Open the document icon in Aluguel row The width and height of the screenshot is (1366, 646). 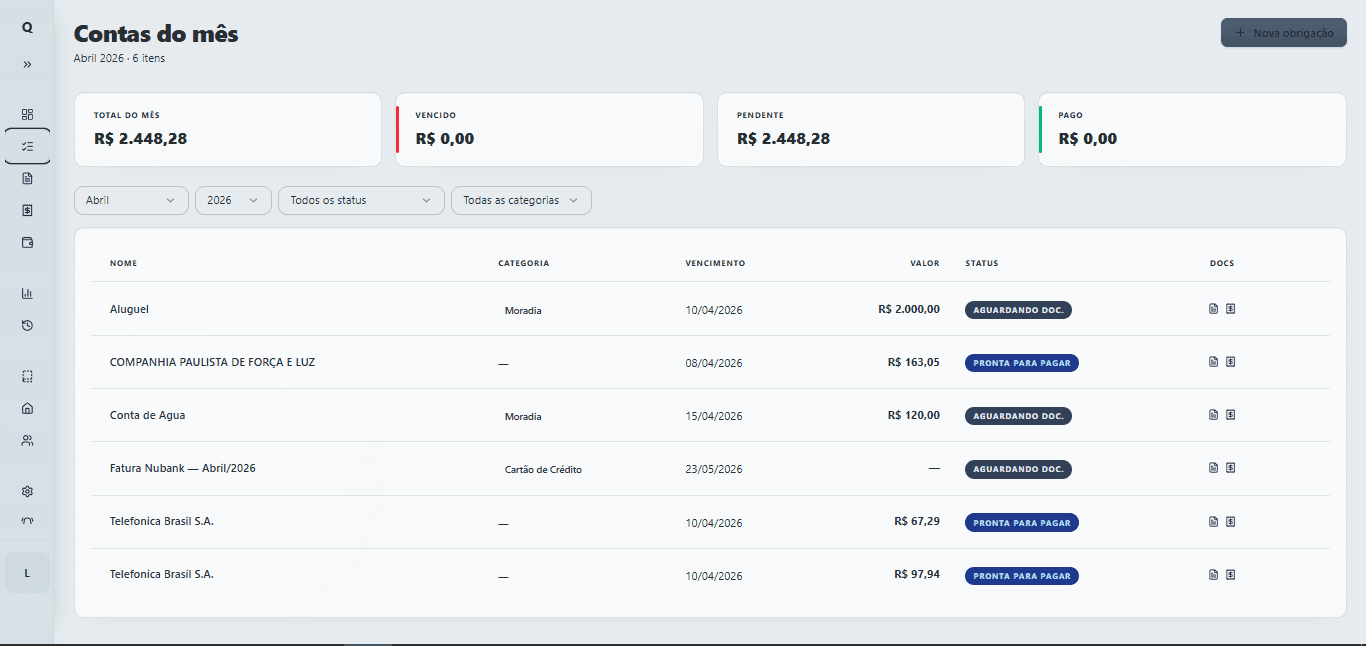1214,309
